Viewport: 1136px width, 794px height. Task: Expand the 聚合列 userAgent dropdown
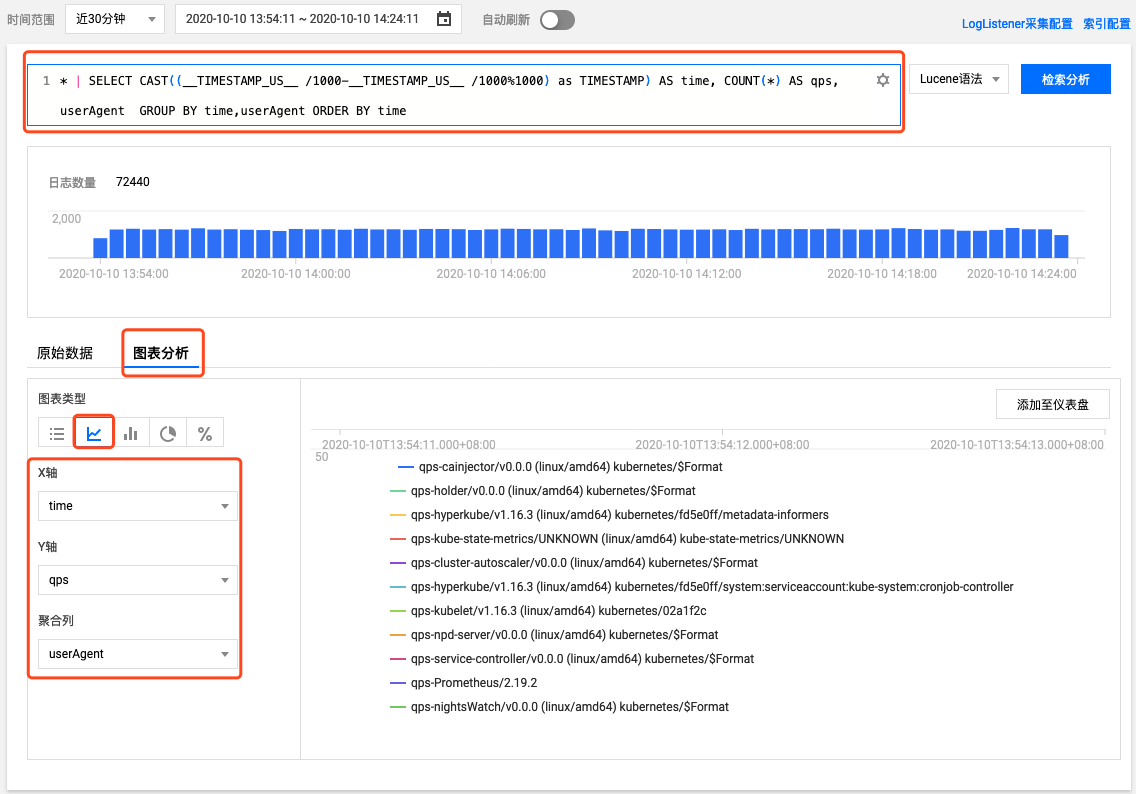[x=138, y=653]
